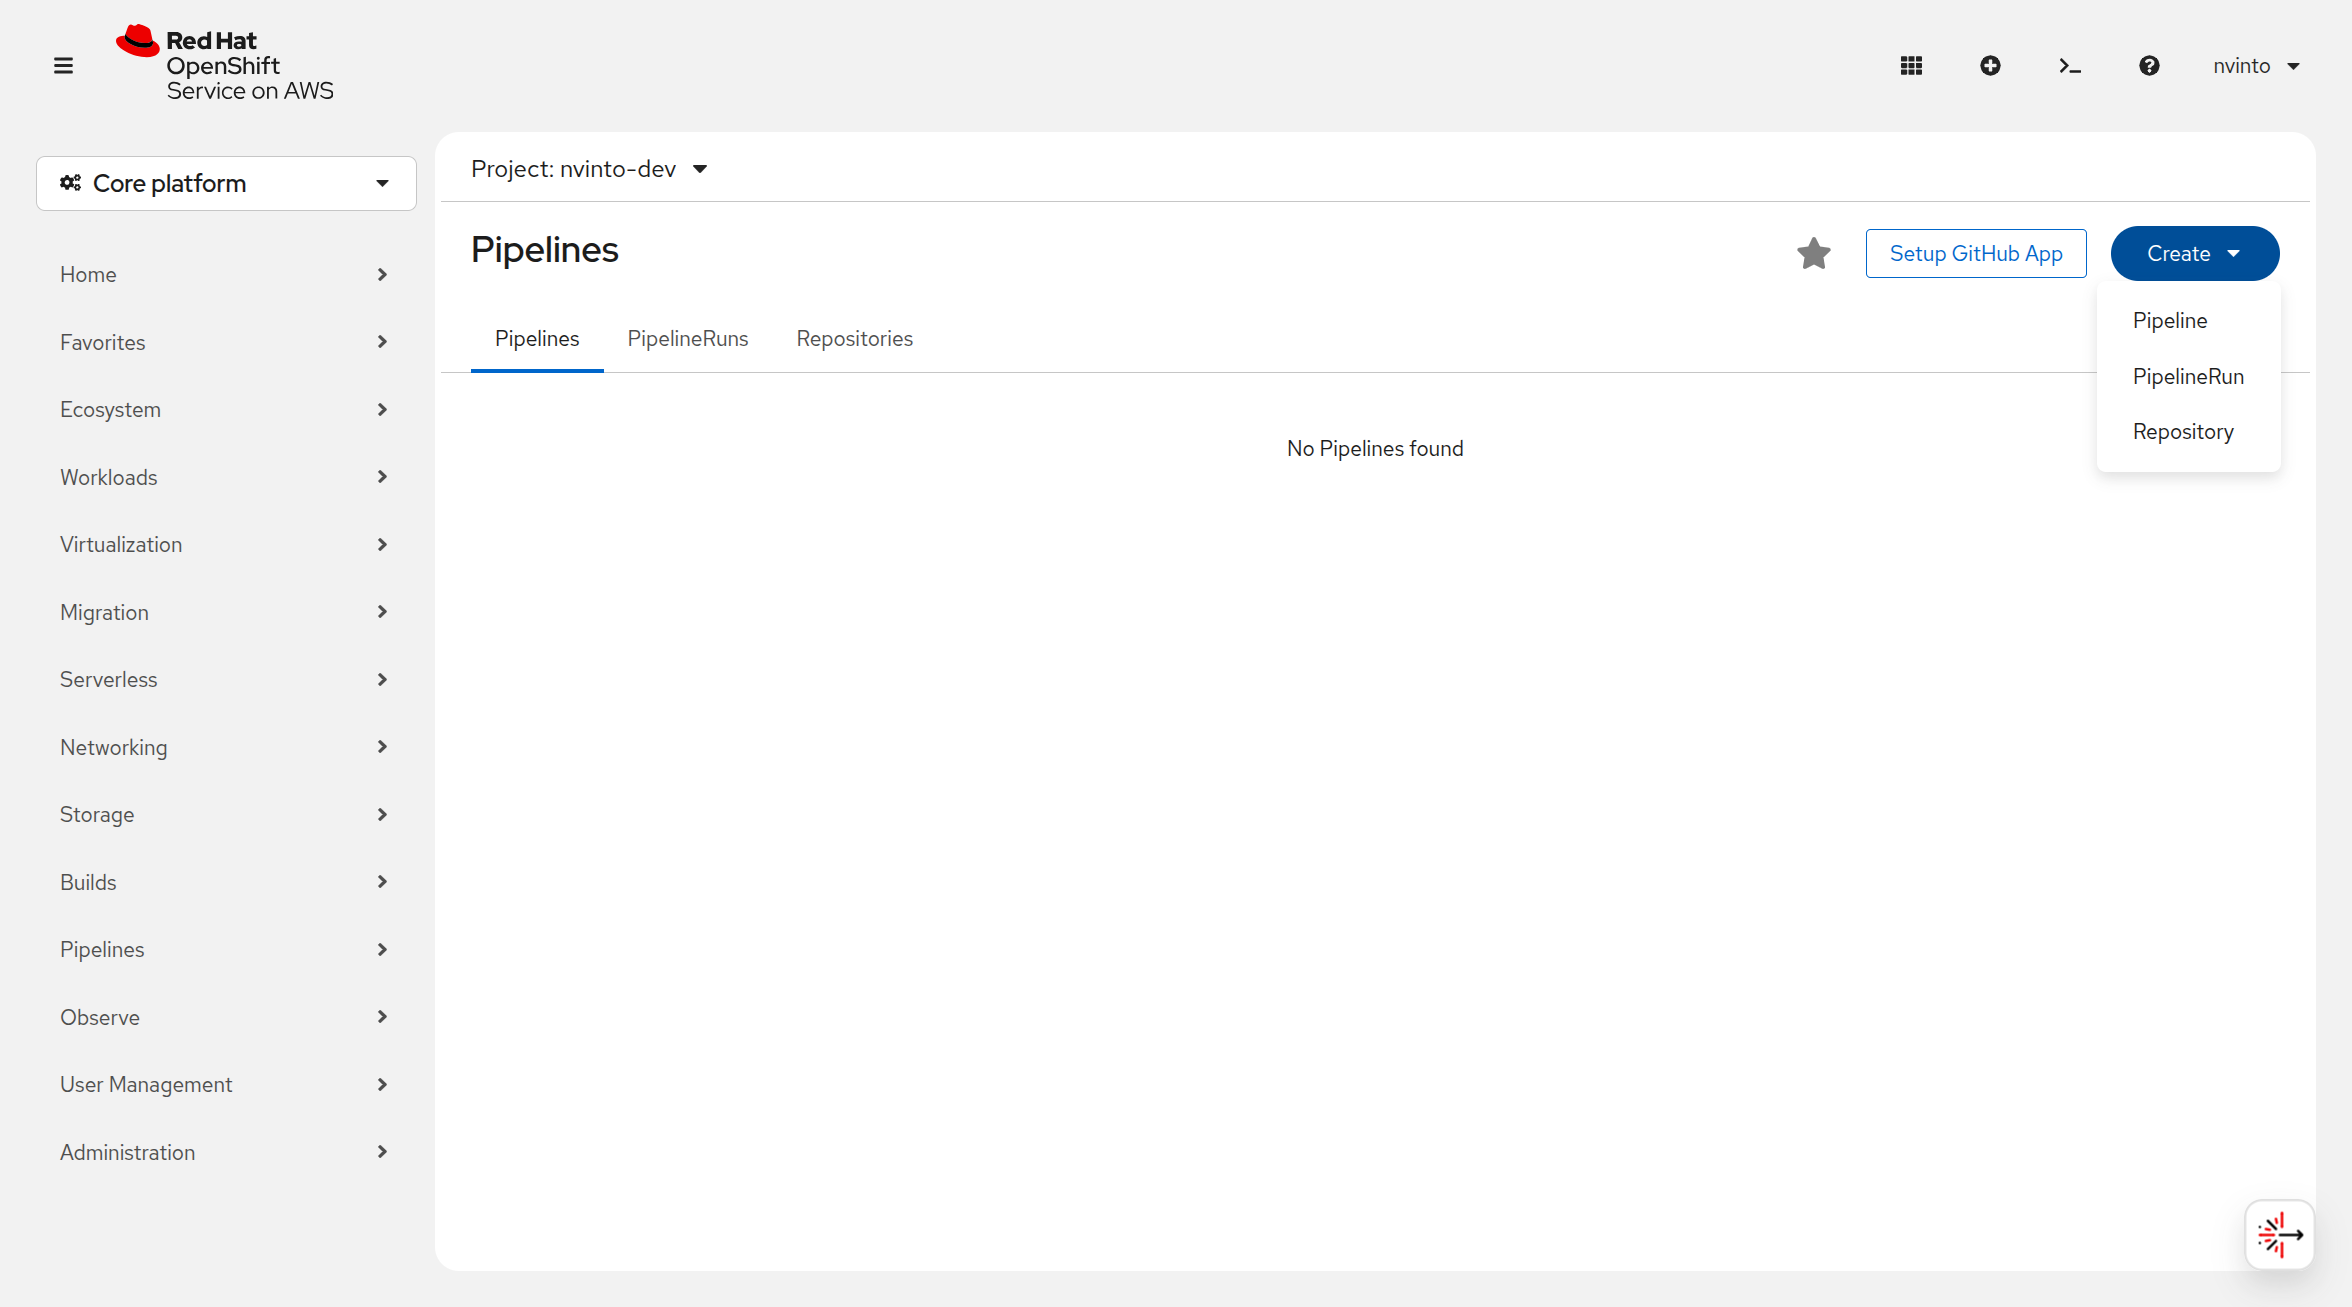This screenshot has height=1307, width=2352.
Task: Switch to the PipelineRuns tab
Action: tap(688, 339)
